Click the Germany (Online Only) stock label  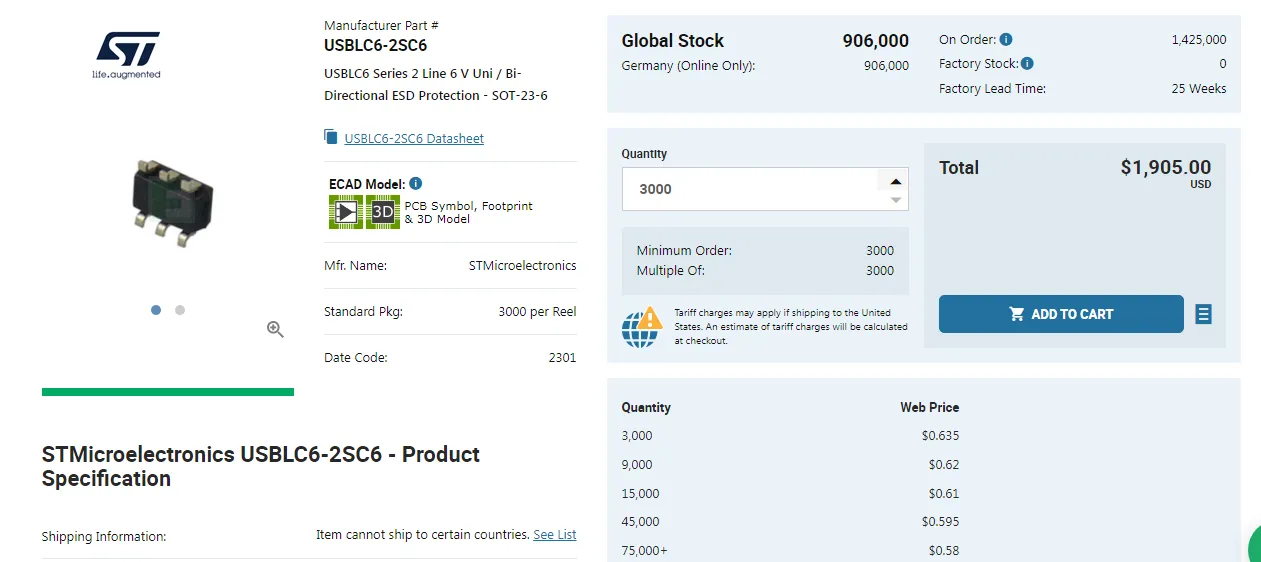click(688, 66)
